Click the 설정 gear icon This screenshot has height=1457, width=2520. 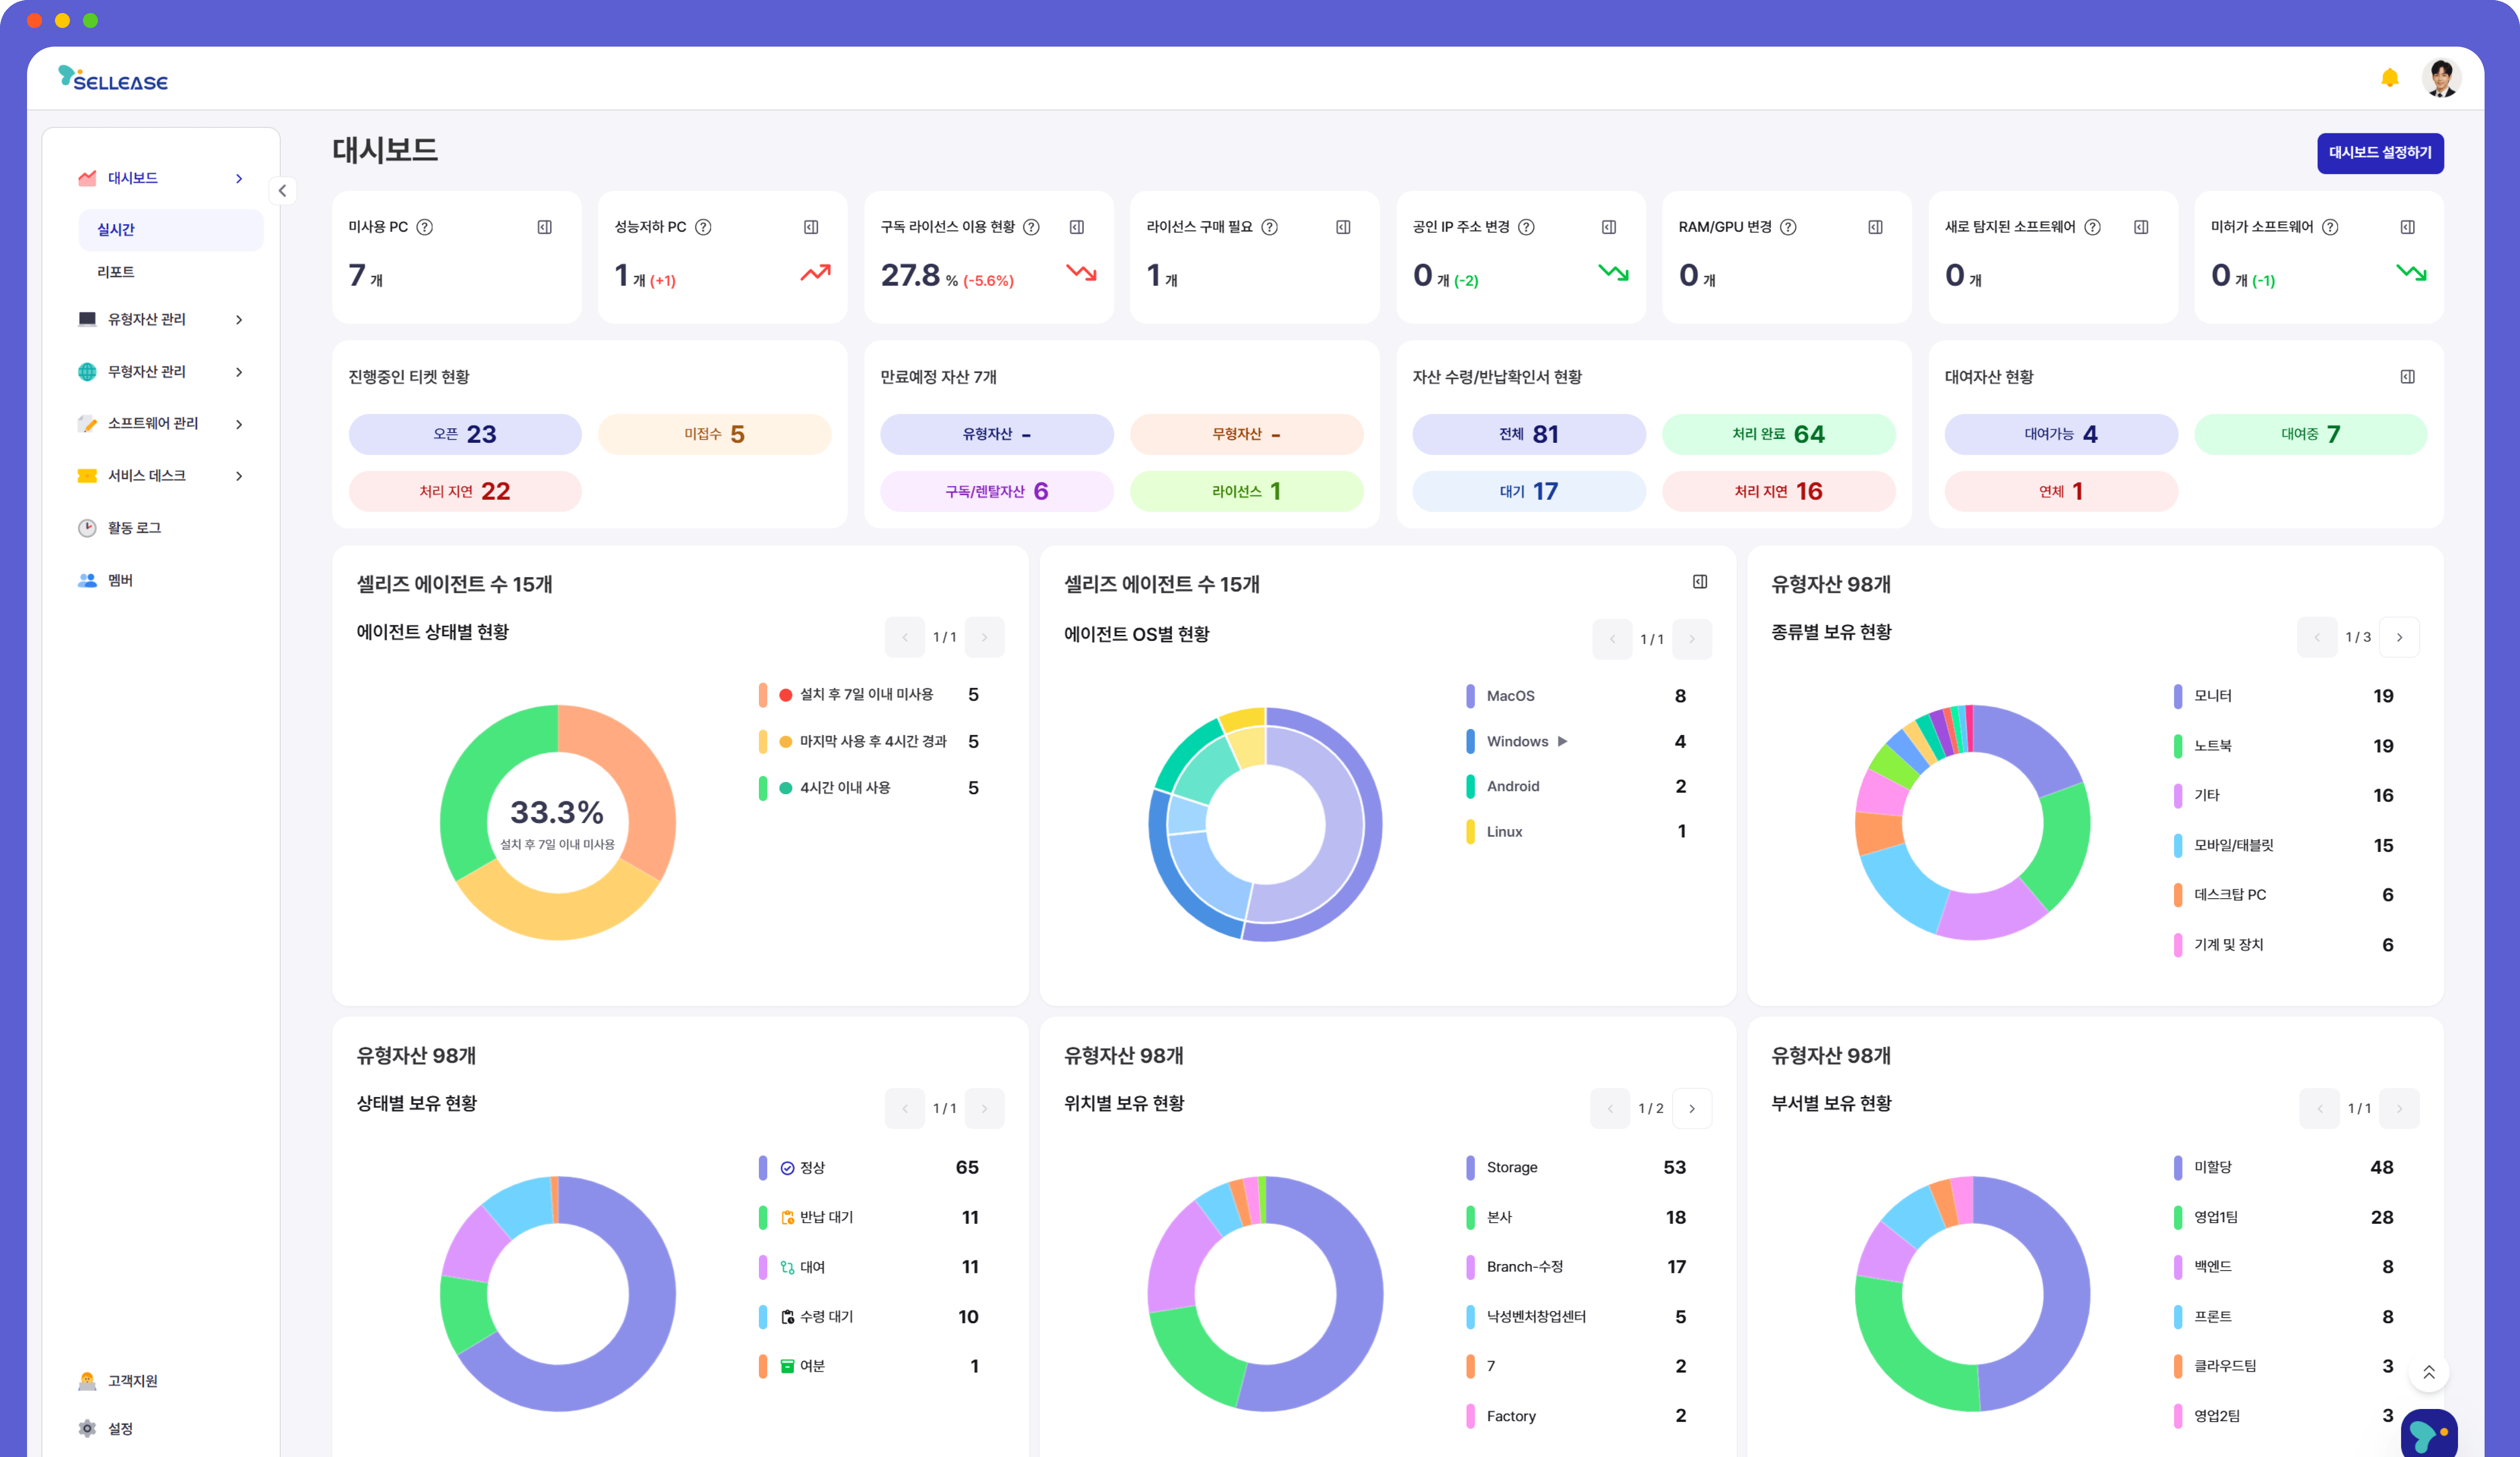point(87,1429)
